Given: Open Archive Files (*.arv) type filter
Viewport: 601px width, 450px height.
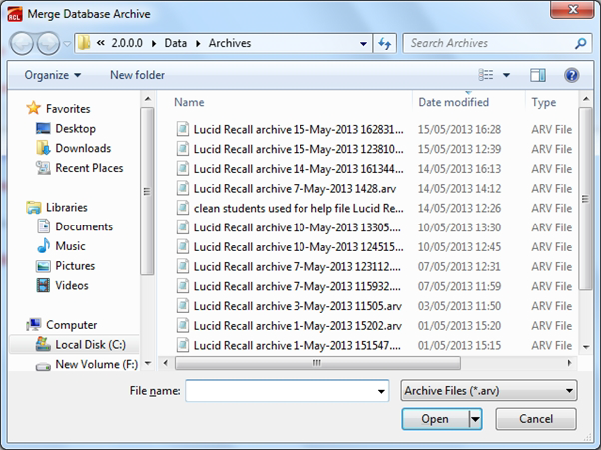Looking at the screenshot, I should (489, 391).
